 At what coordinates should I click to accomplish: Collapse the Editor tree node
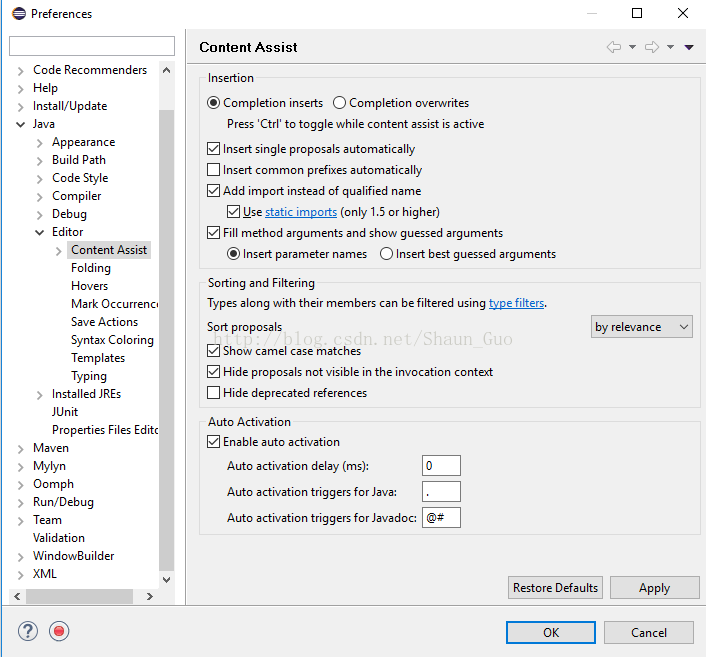coord(40,232)
